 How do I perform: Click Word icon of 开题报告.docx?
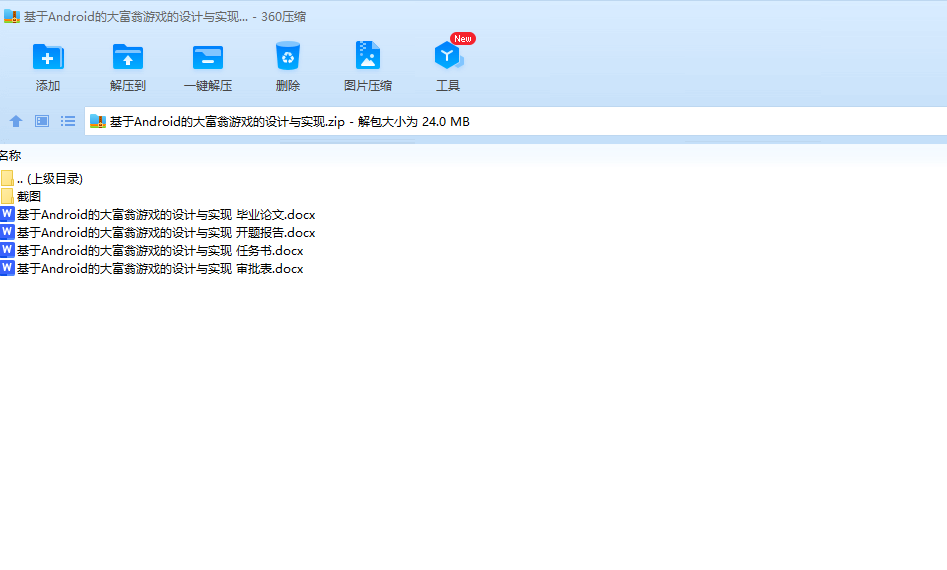(x=7, y=232)
